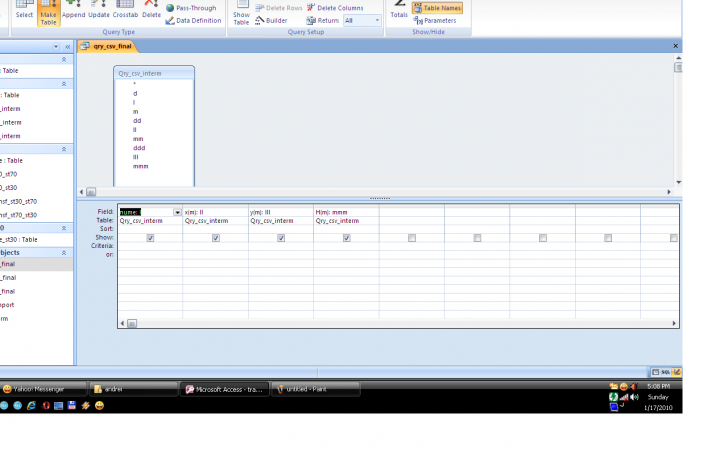The image size is (728, 455).
Task: Switch to Append query type
Action: coord(73,11)
